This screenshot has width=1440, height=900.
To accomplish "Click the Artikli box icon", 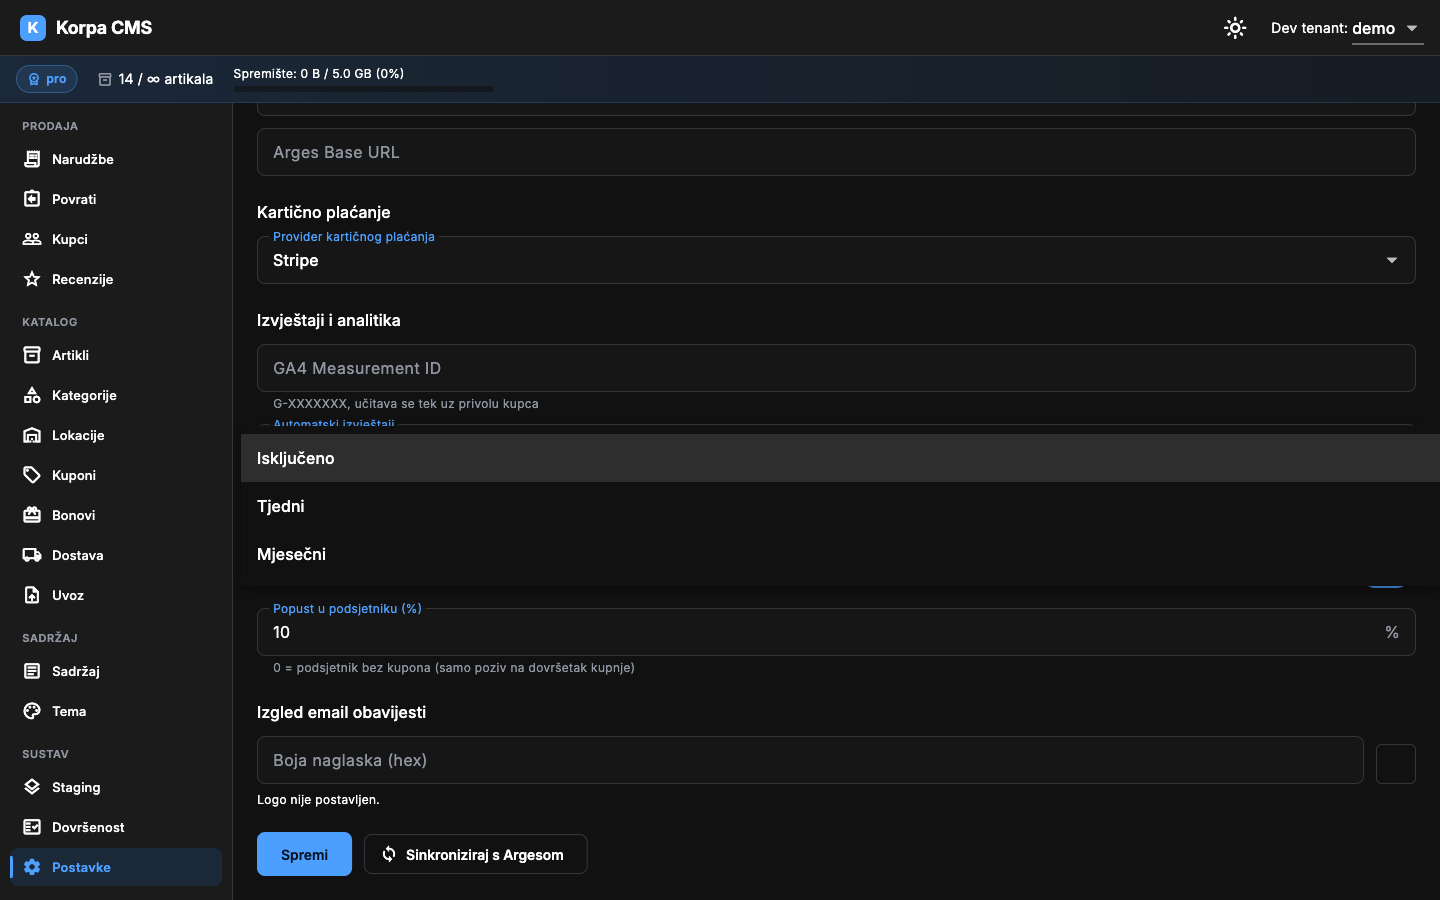I will (32, 355).
